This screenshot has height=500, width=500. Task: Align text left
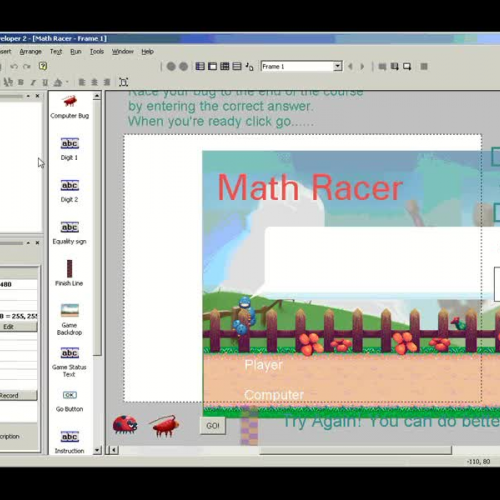click(x=82, y=82)
